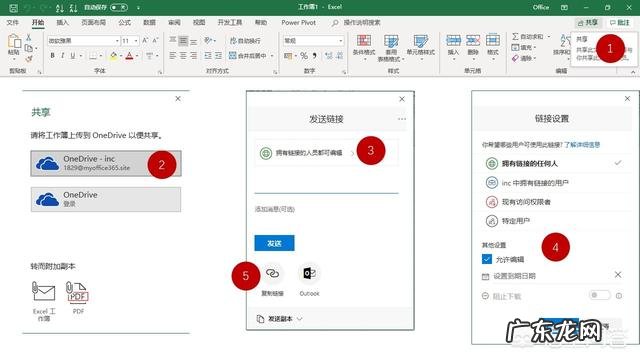Click the blue Send button
This screenshot has width=640, height=360.
pyautogui.click(x=274, y=243)
